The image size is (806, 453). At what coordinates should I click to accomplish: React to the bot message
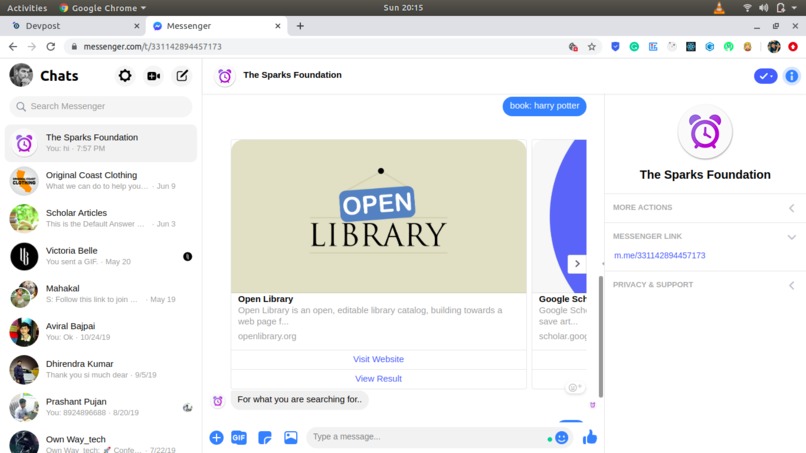coord(574,388)
